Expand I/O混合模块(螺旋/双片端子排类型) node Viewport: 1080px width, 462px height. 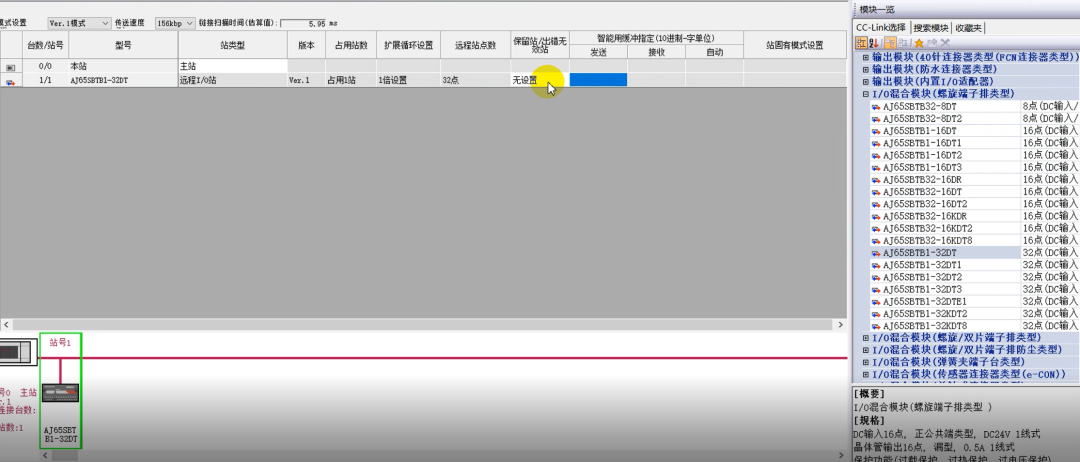point(866,338)
